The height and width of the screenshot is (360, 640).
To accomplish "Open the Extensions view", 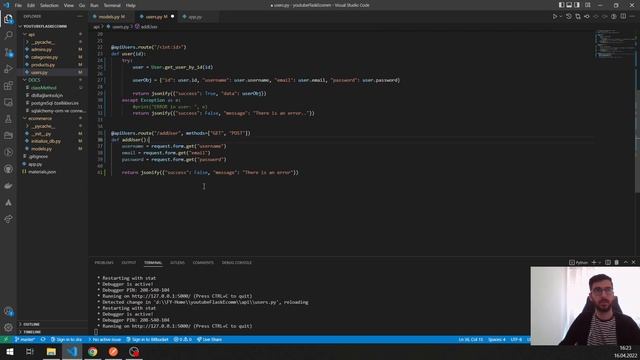I will 8,86.
